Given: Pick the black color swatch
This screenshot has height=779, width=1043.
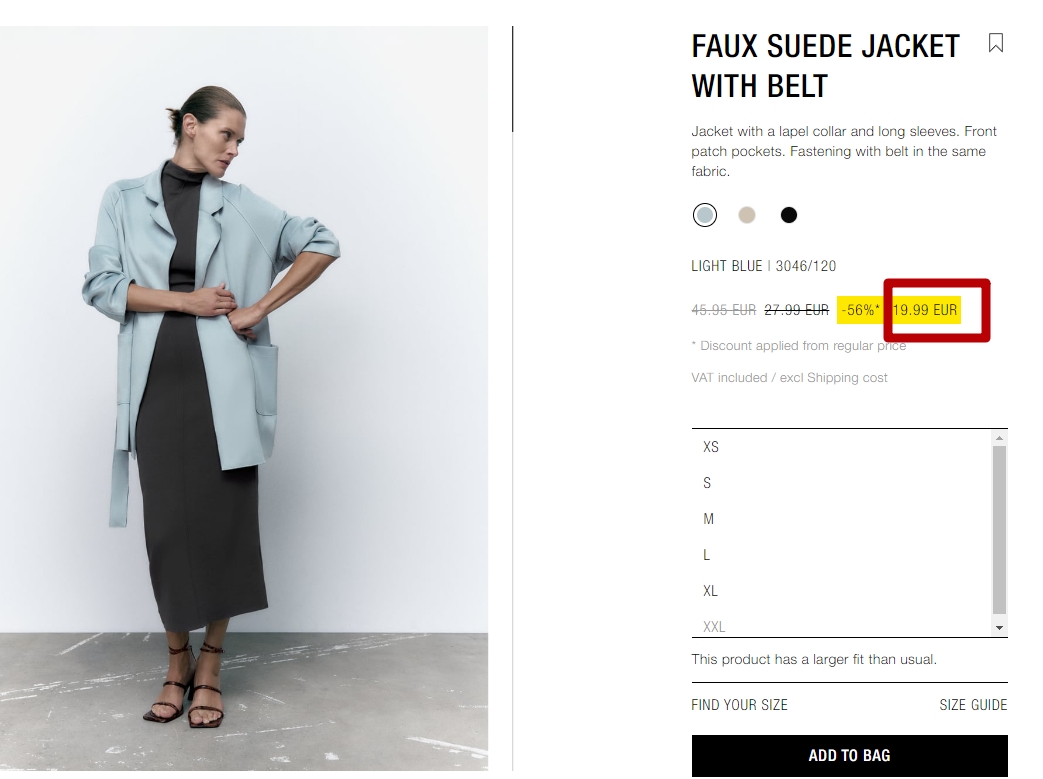Looking at the screenshot, I should (788, 215).
